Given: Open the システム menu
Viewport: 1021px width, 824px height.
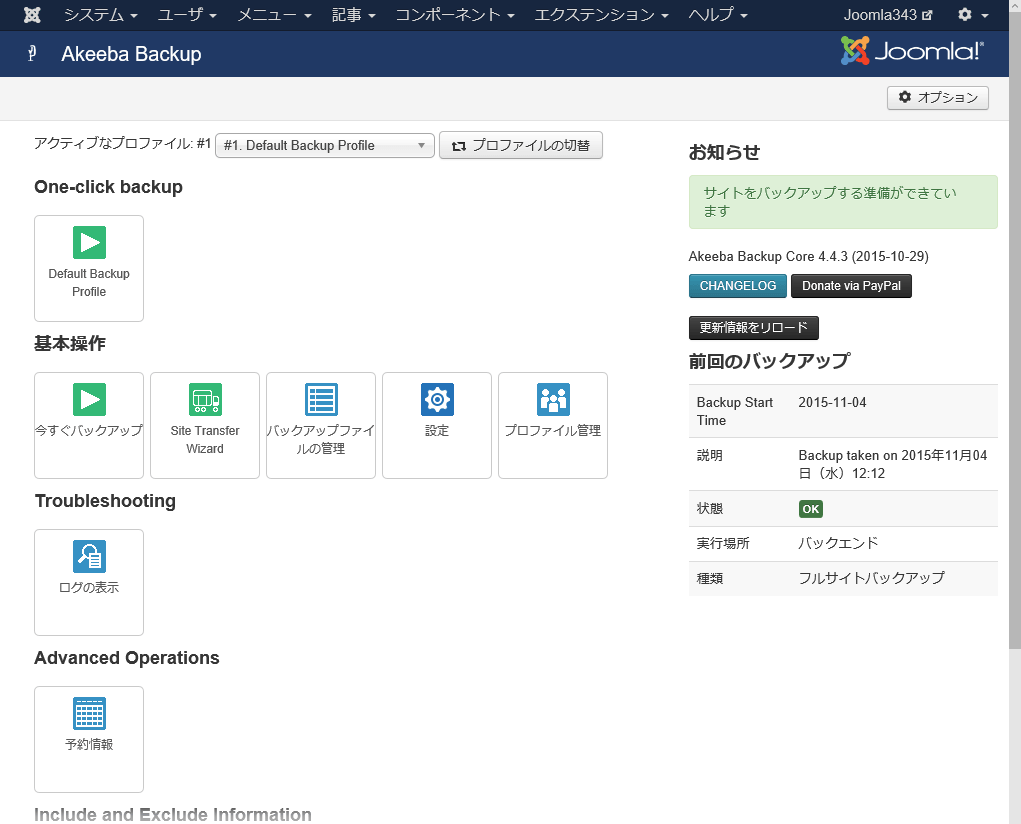Looking at the screenshot, I should tap(100, 14).
